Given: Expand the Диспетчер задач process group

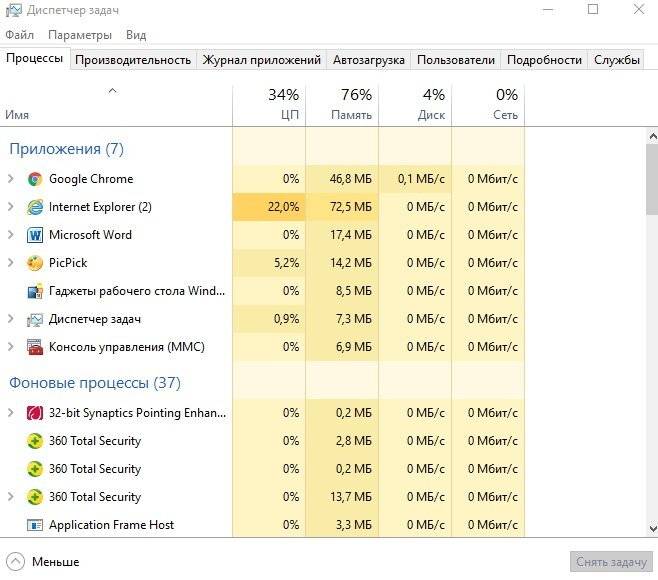Looking at the screenshot, I should [x=10, y=319].
